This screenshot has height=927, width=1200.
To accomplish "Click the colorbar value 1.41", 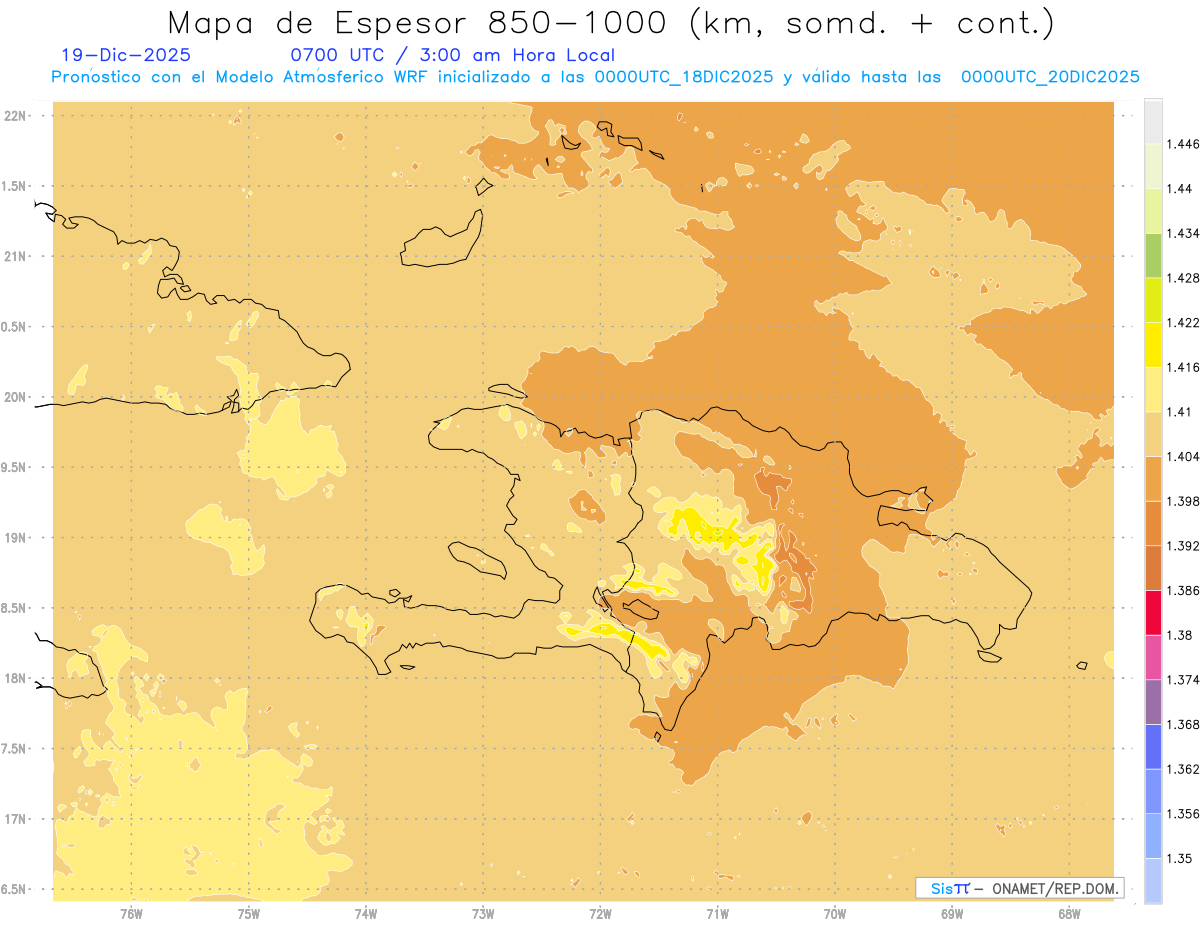I will tap(1180, 412).
